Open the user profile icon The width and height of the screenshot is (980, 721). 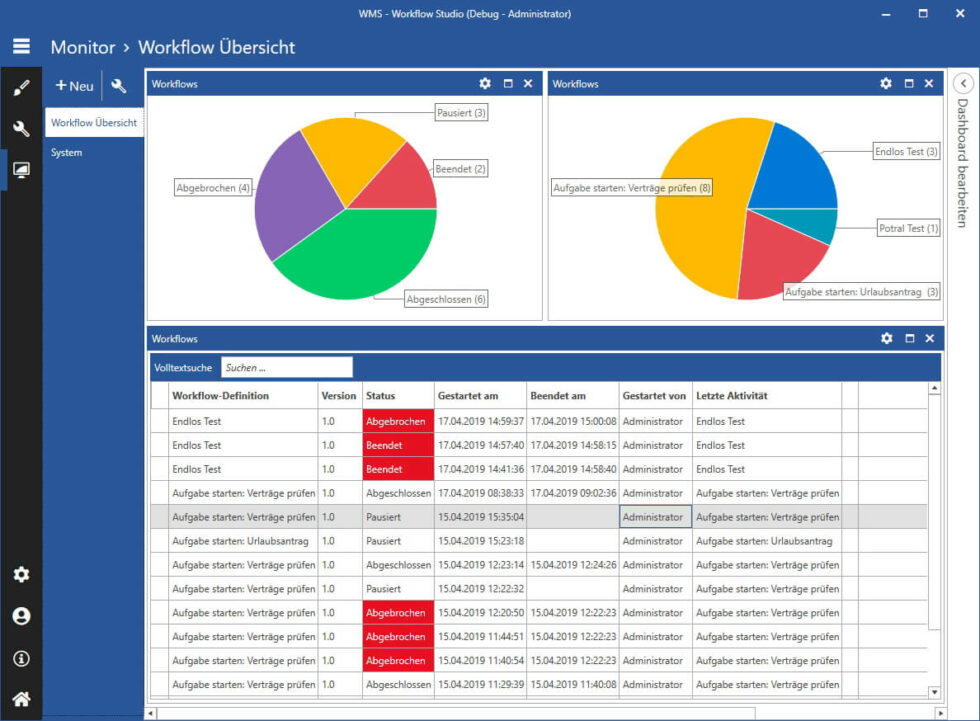click(x=22, y=617)
